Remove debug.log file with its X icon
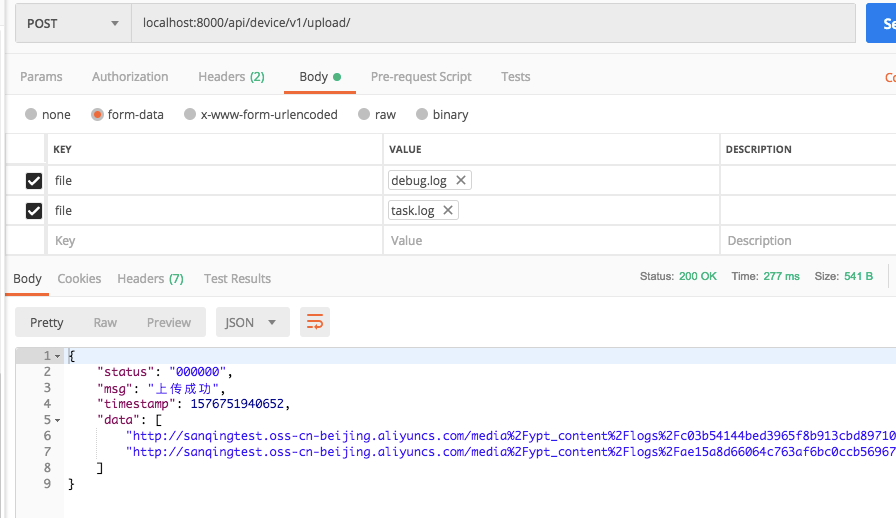896x518 pixels. (460, 181)
